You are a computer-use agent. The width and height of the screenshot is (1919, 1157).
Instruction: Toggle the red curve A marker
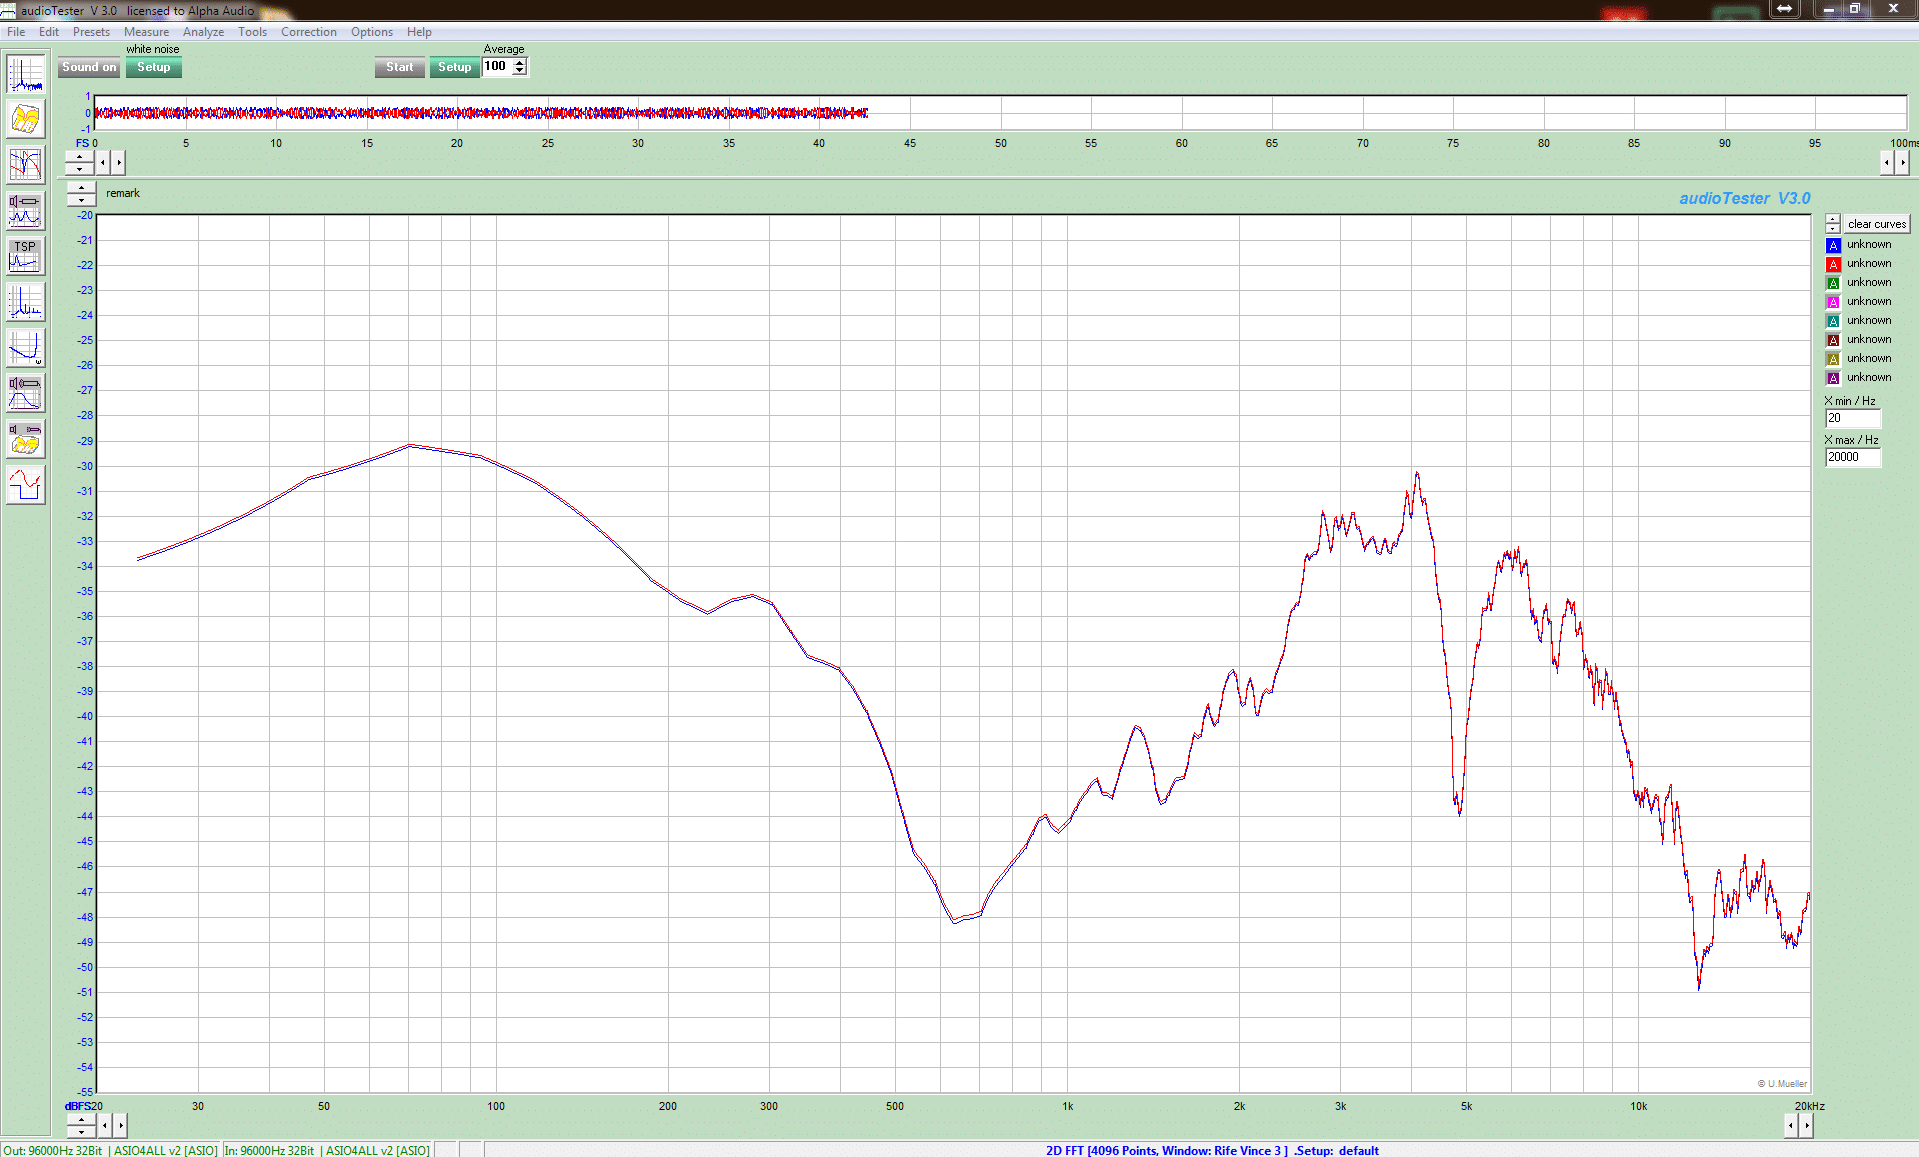(1833, 264)
